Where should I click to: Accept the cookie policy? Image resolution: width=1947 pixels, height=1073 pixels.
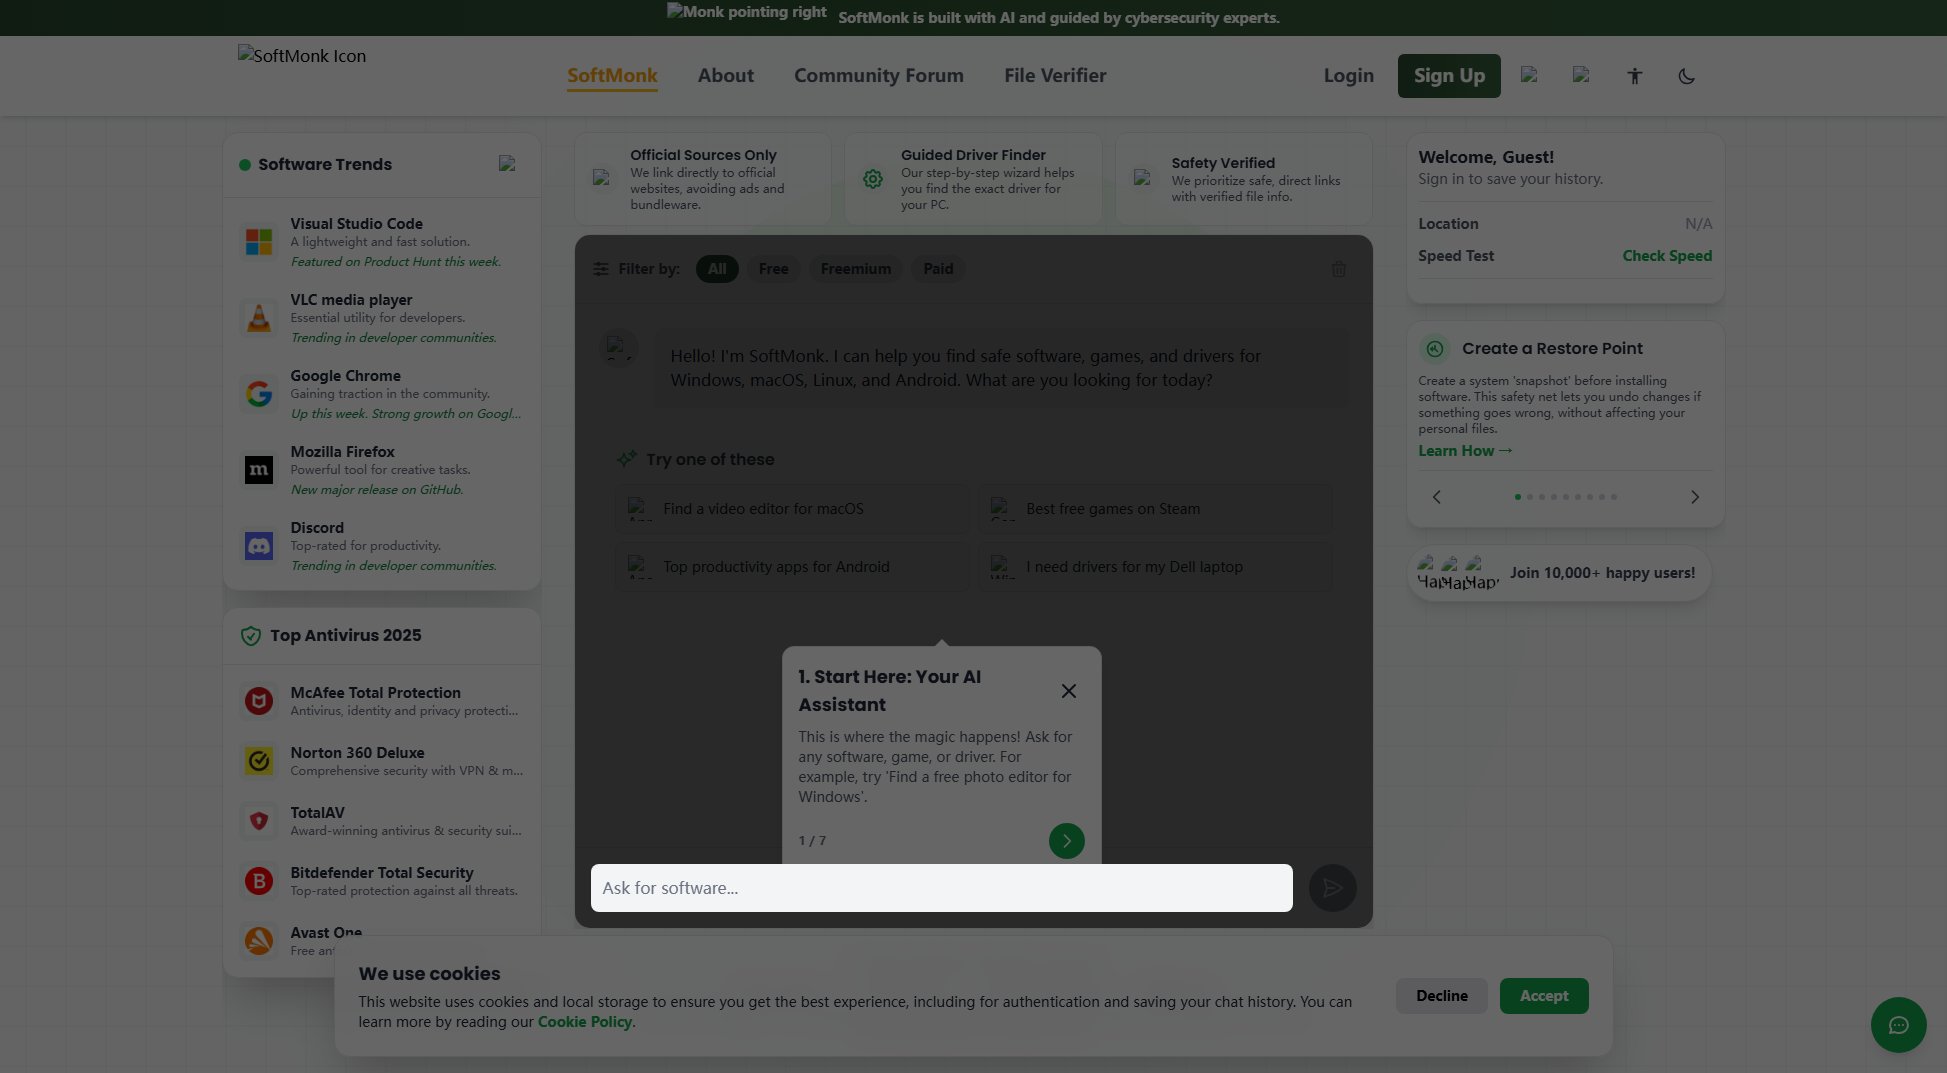point(1543,996)
